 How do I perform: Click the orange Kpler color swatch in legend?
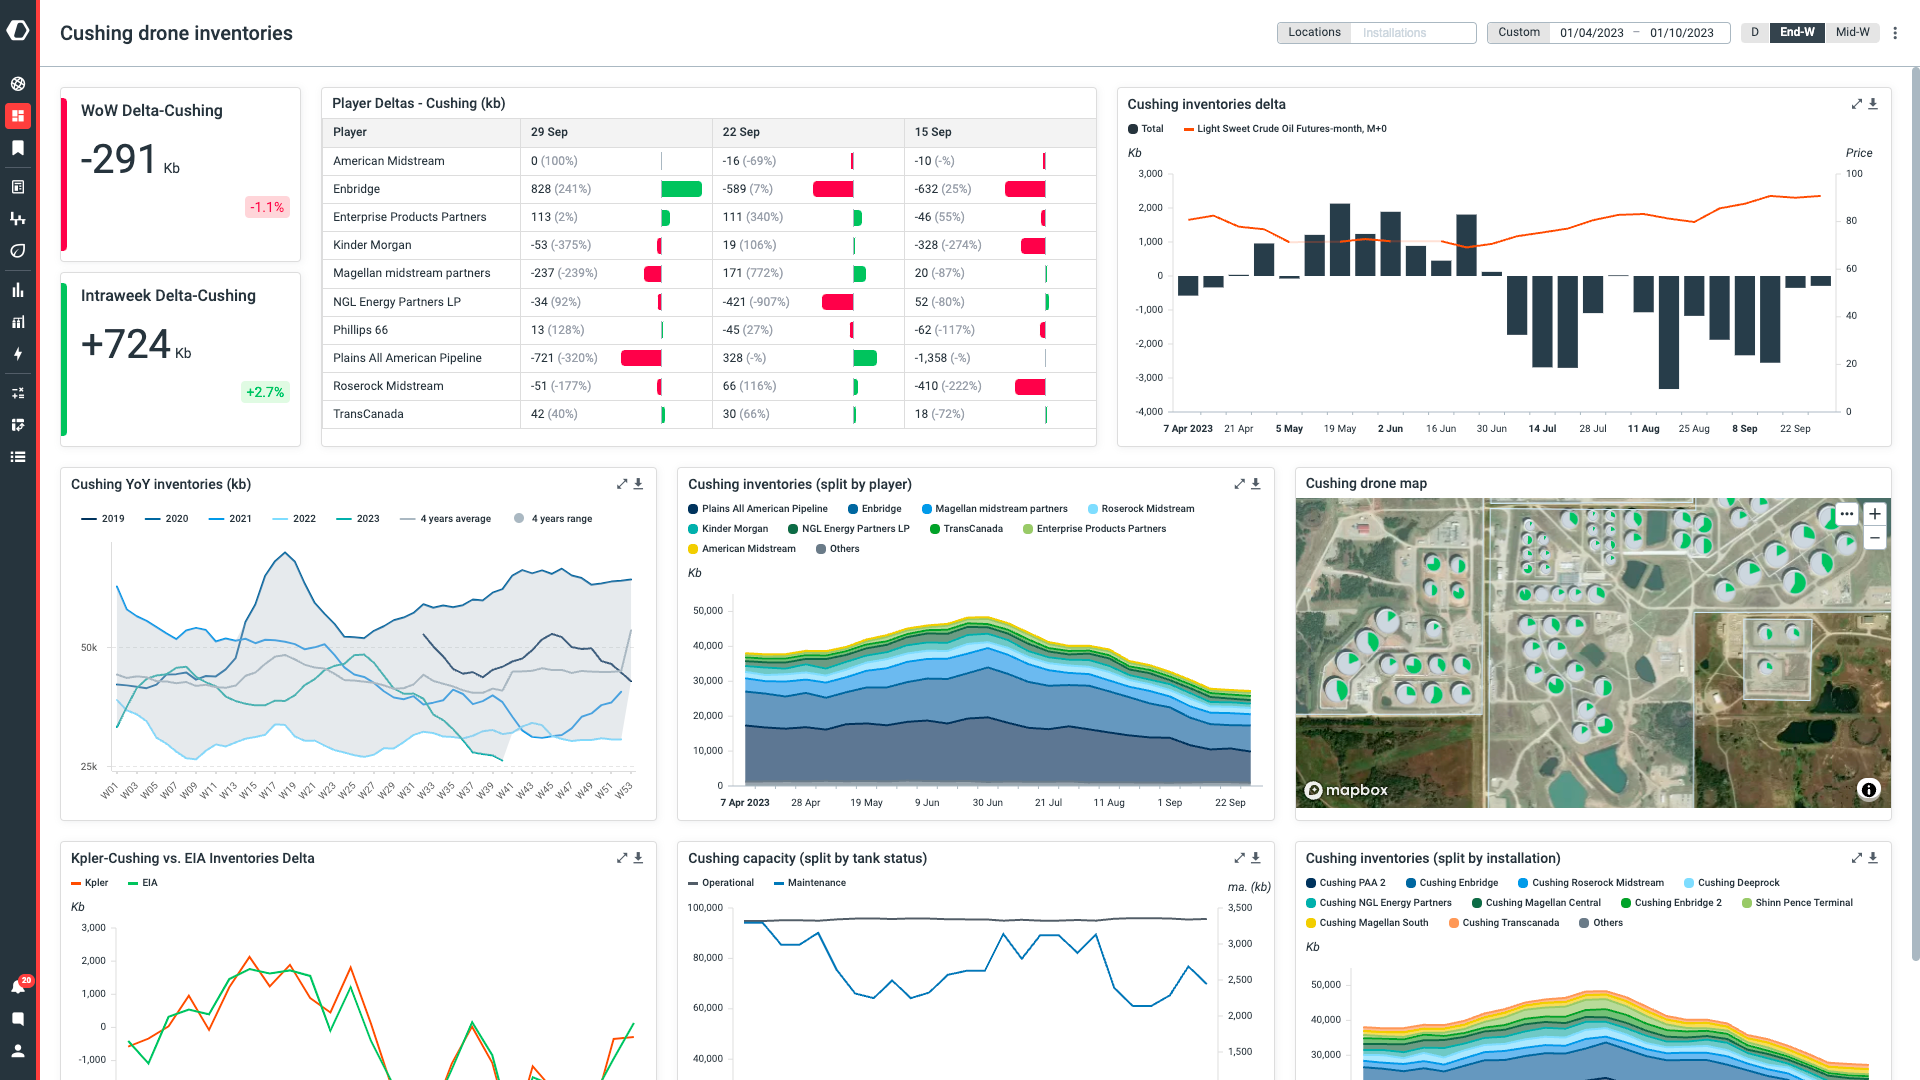pos(74,883)
